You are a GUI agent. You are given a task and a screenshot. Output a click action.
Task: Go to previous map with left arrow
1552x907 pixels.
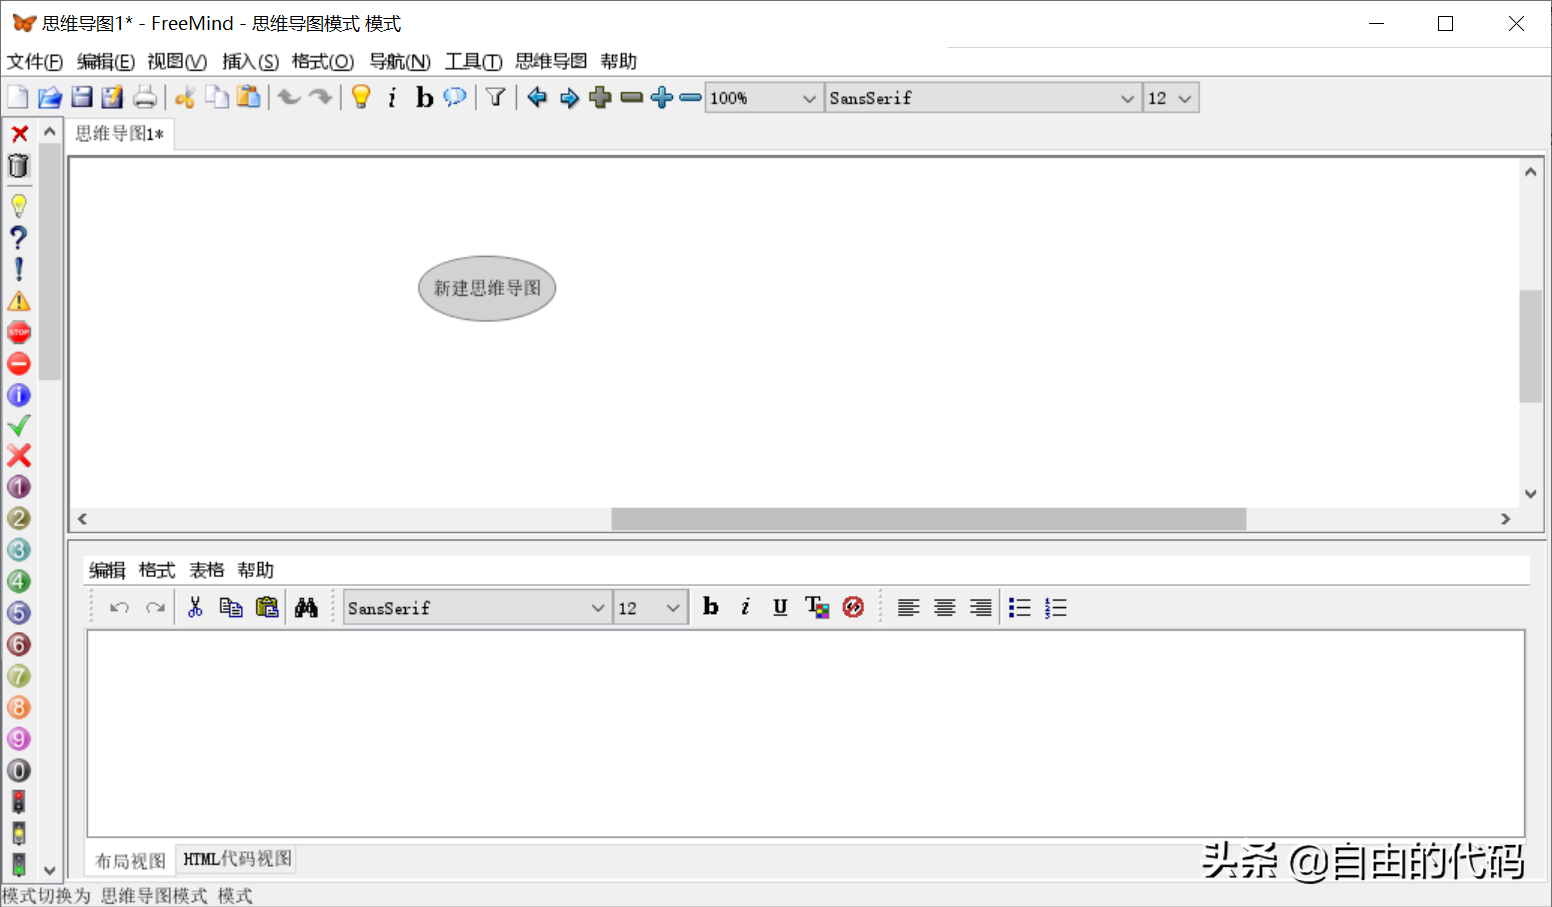coord(537,97)
